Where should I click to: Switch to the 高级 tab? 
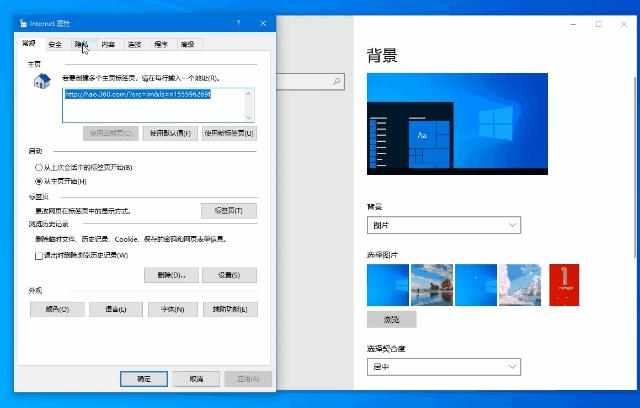coord(187,44)
